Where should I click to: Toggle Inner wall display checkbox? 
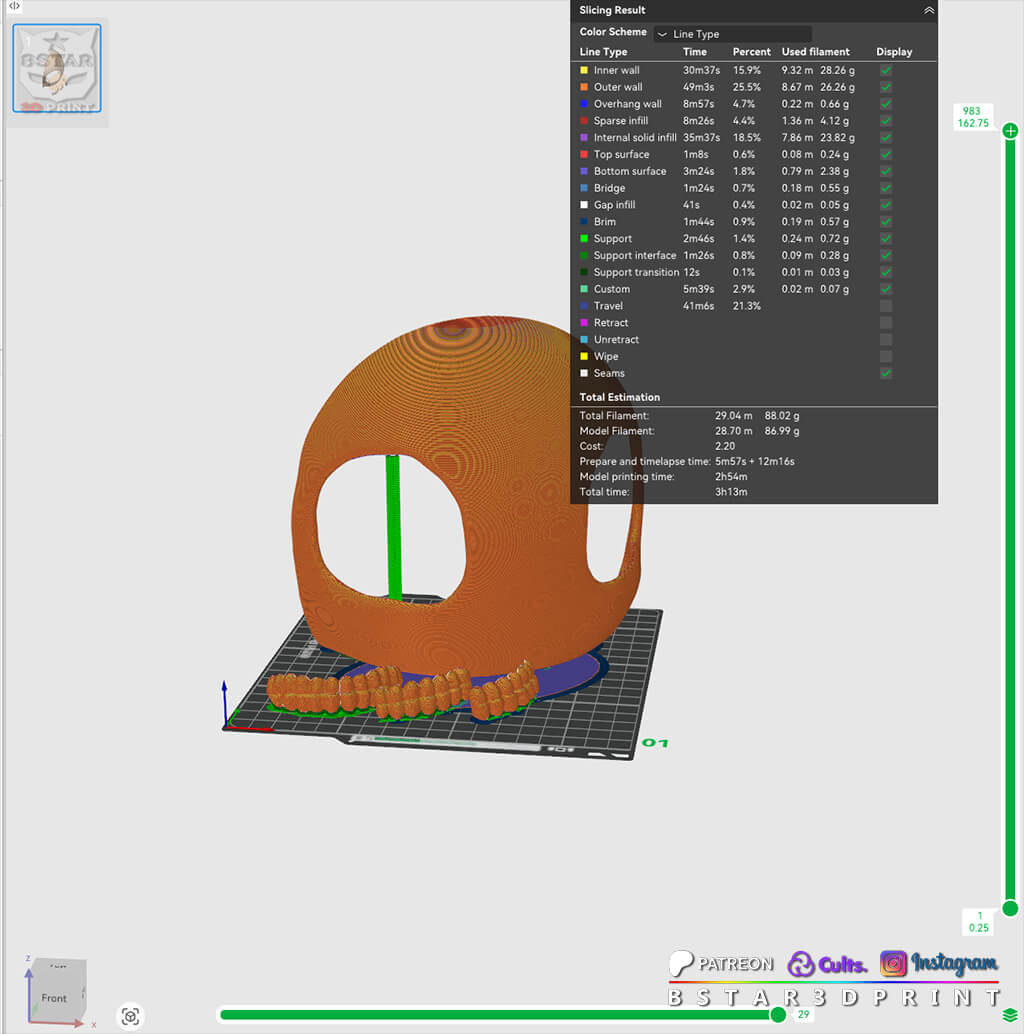click(x=886, y=70)
